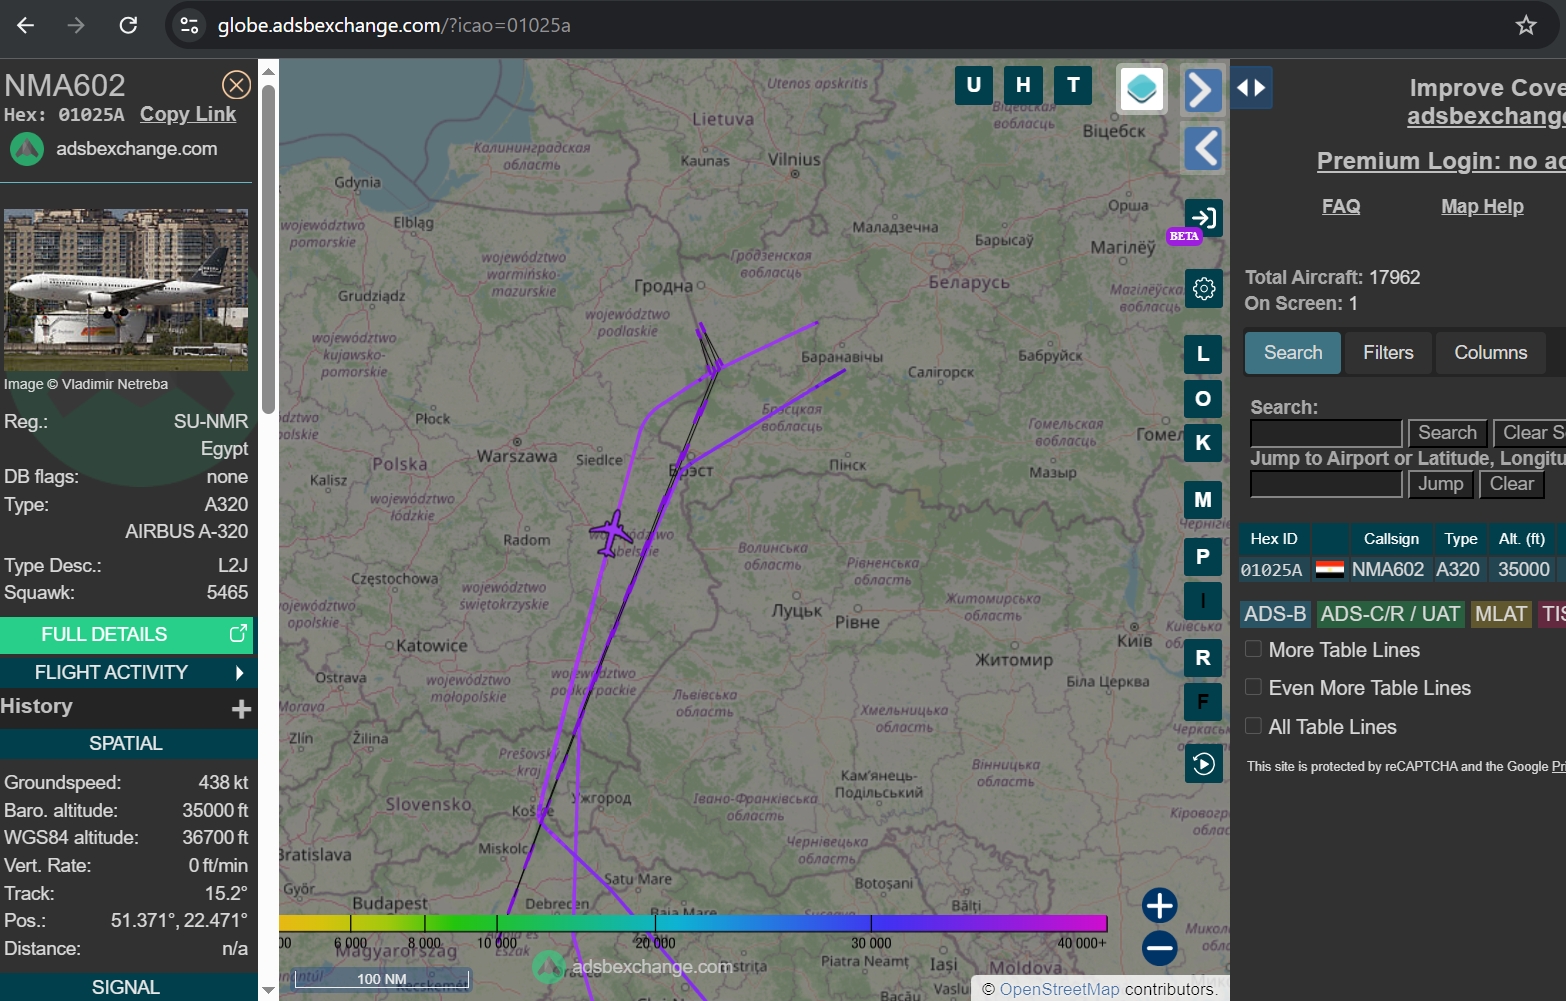Copy Link for the aircraft
1566x1001 pixels.
tap(188, 114)
